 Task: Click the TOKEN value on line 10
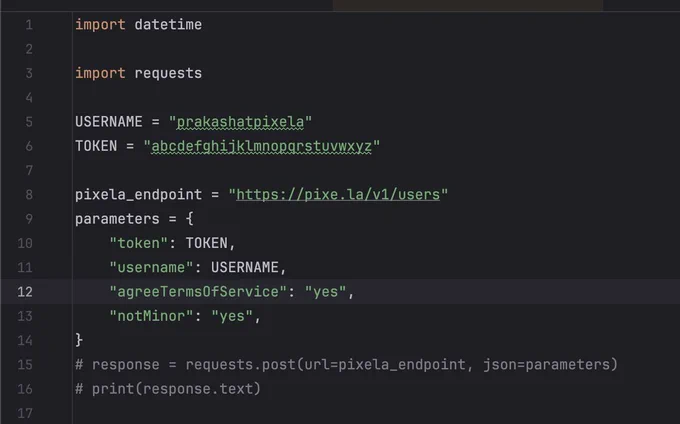pyautogui.click(x=206, y=243)
